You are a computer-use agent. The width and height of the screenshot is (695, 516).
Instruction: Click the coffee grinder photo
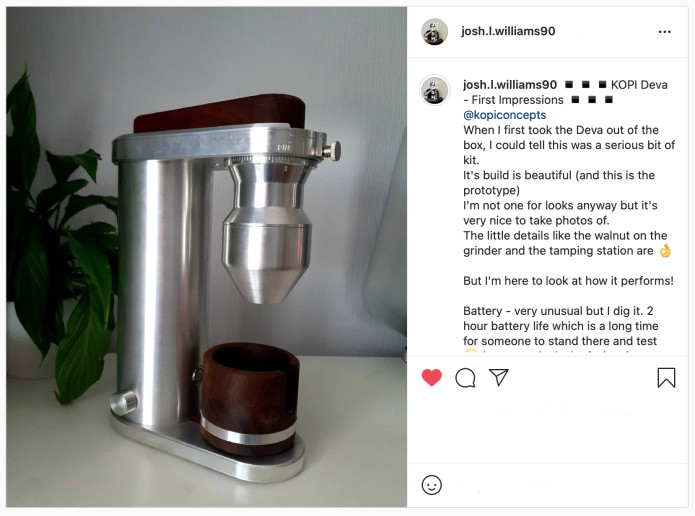coord(207,257)
